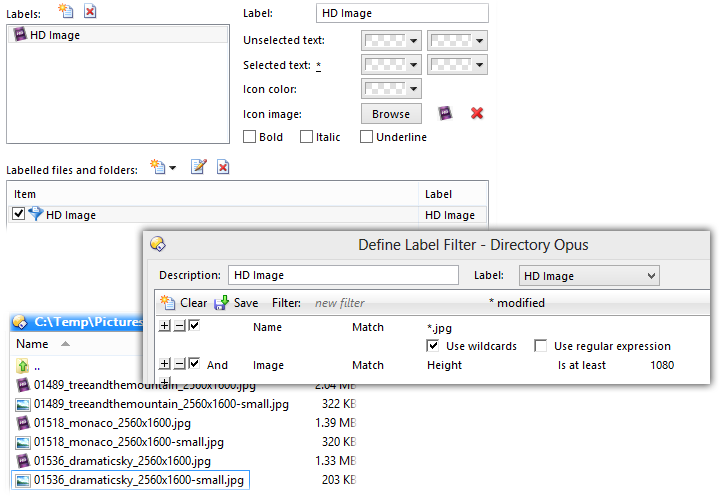Viewport: 723px width, 499px height.
Task: Click the Clear filter toolbar icon
Action: (168, 303)
